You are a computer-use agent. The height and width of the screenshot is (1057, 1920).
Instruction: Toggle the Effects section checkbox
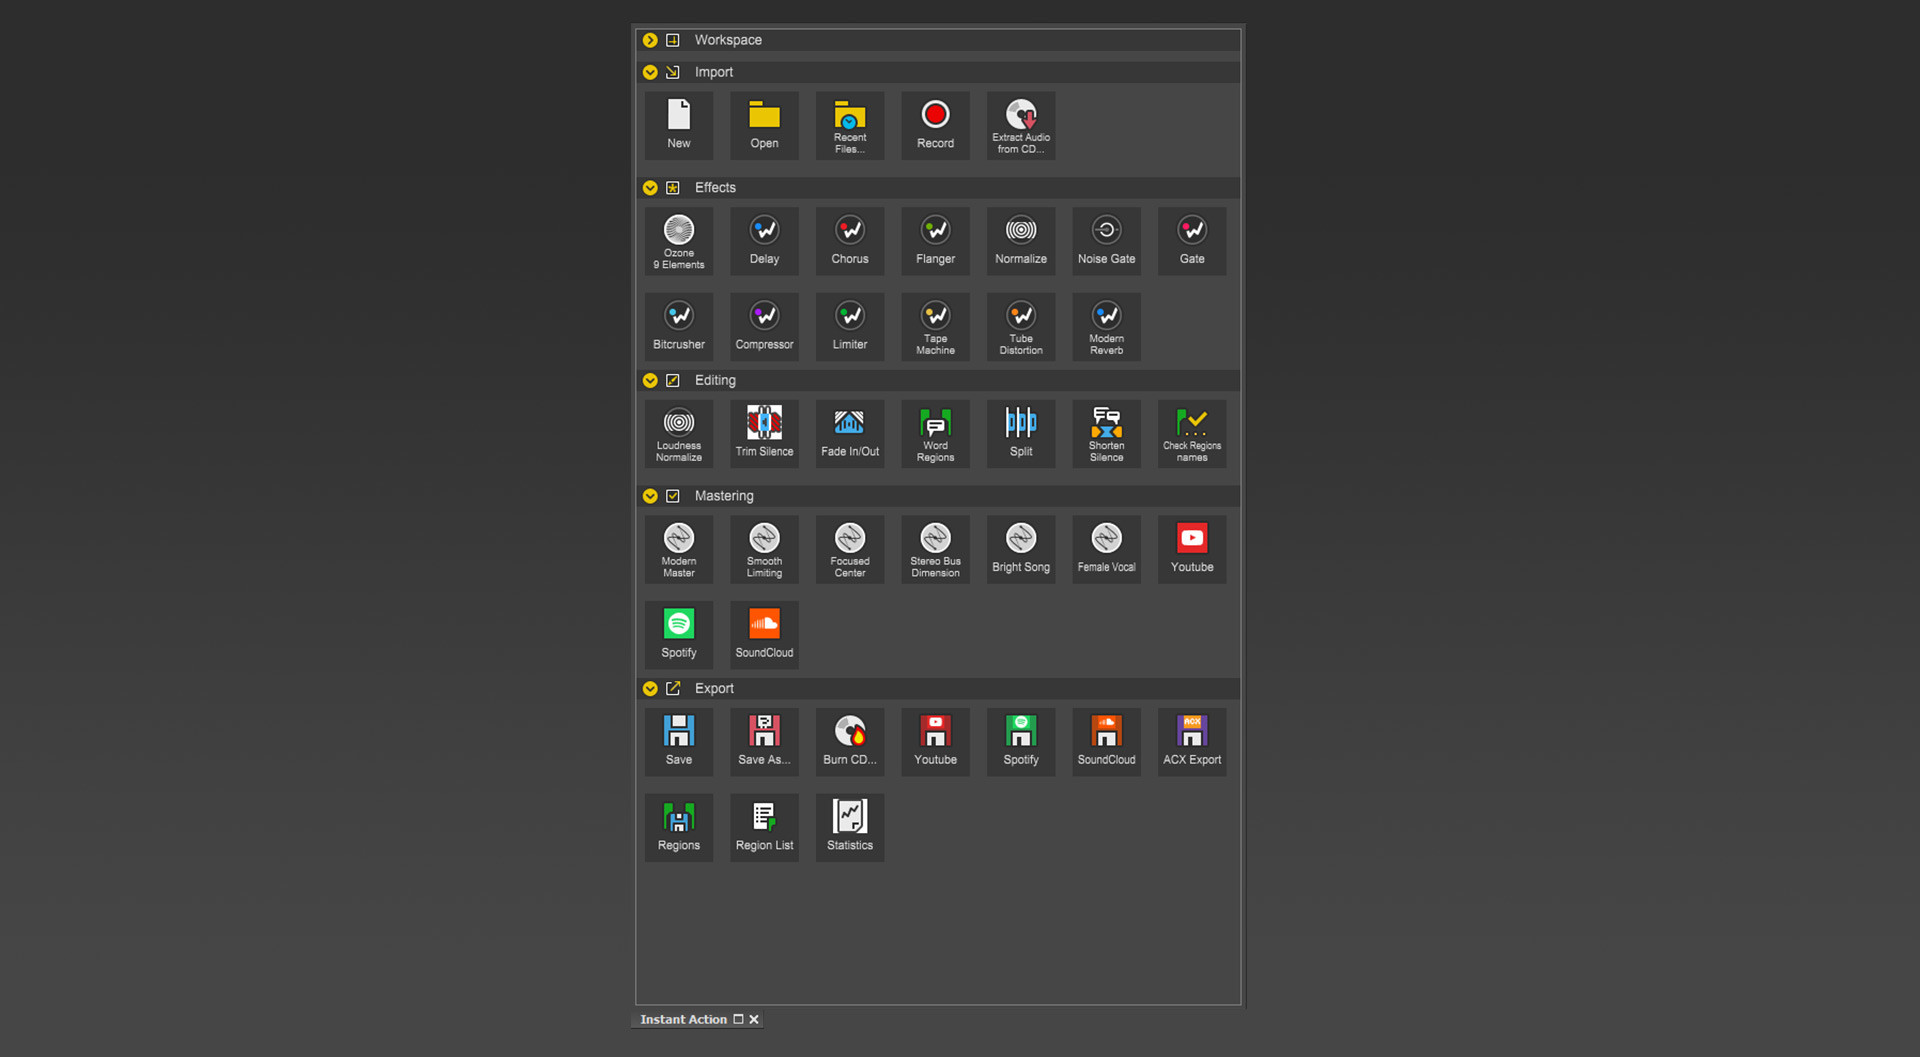point(673,187)
